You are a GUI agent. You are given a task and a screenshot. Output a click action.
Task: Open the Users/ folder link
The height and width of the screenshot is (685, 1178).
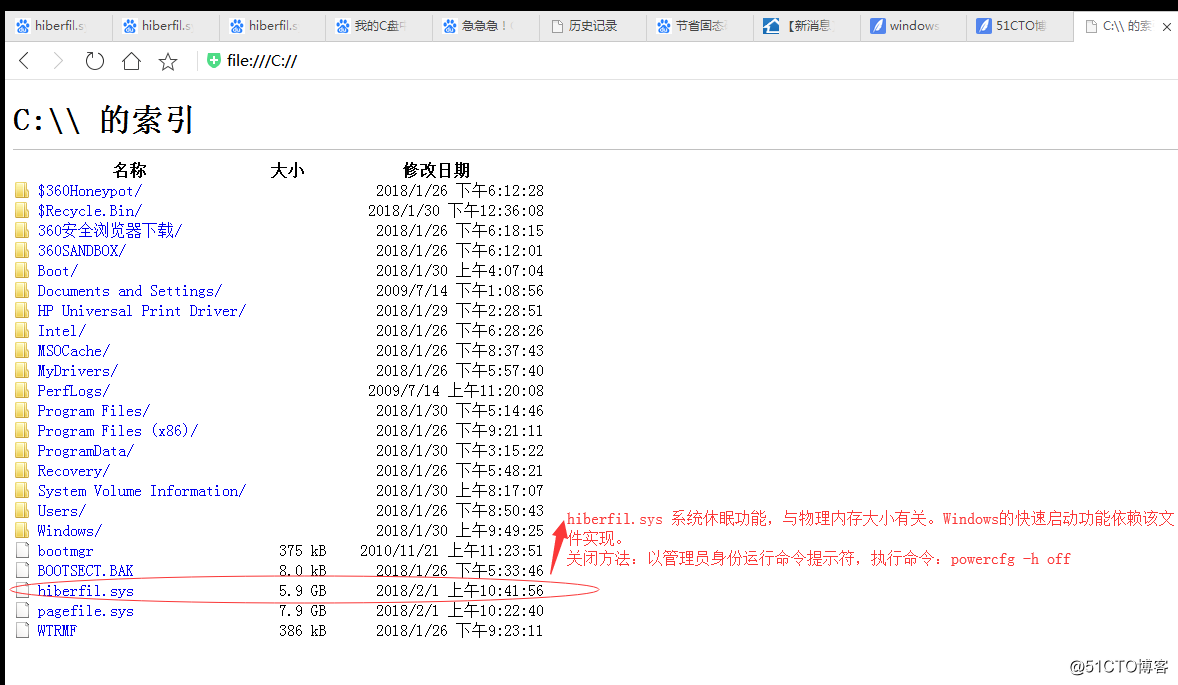click(62, 511)
